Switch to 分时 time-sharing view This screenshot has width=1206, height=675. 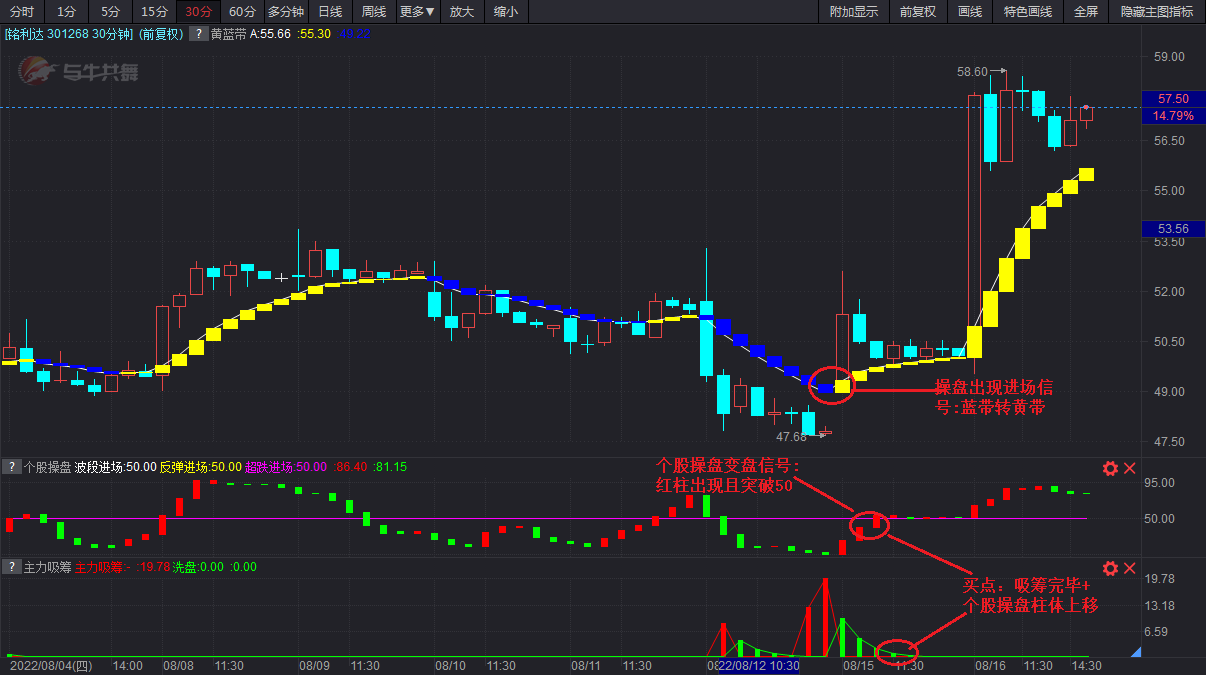(x=21, y=12)
